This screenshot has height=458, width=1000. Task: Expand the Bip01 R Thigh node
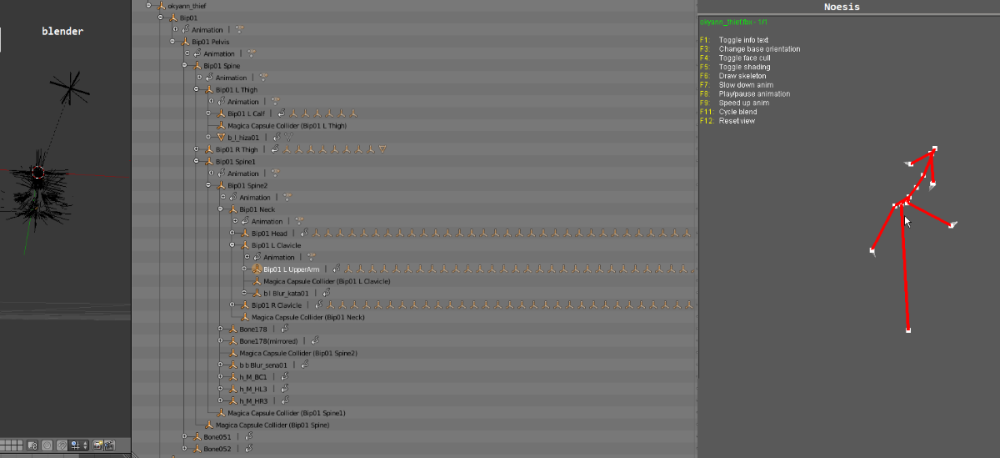tap(197, 150)
